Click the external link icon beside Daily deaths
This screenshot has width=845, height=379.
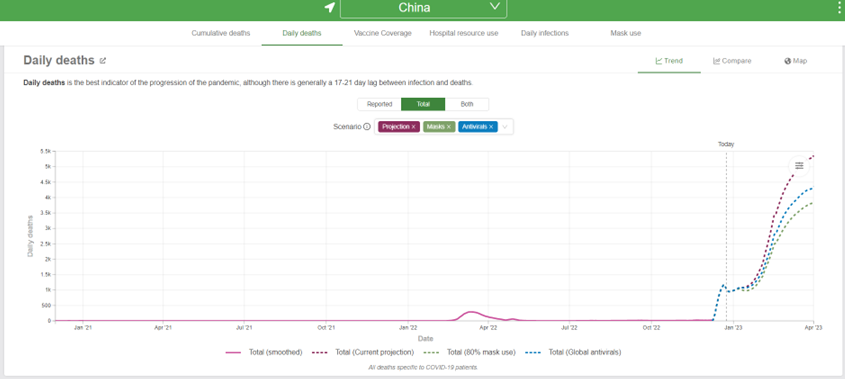pyautogui.click(x=103, y=61)
